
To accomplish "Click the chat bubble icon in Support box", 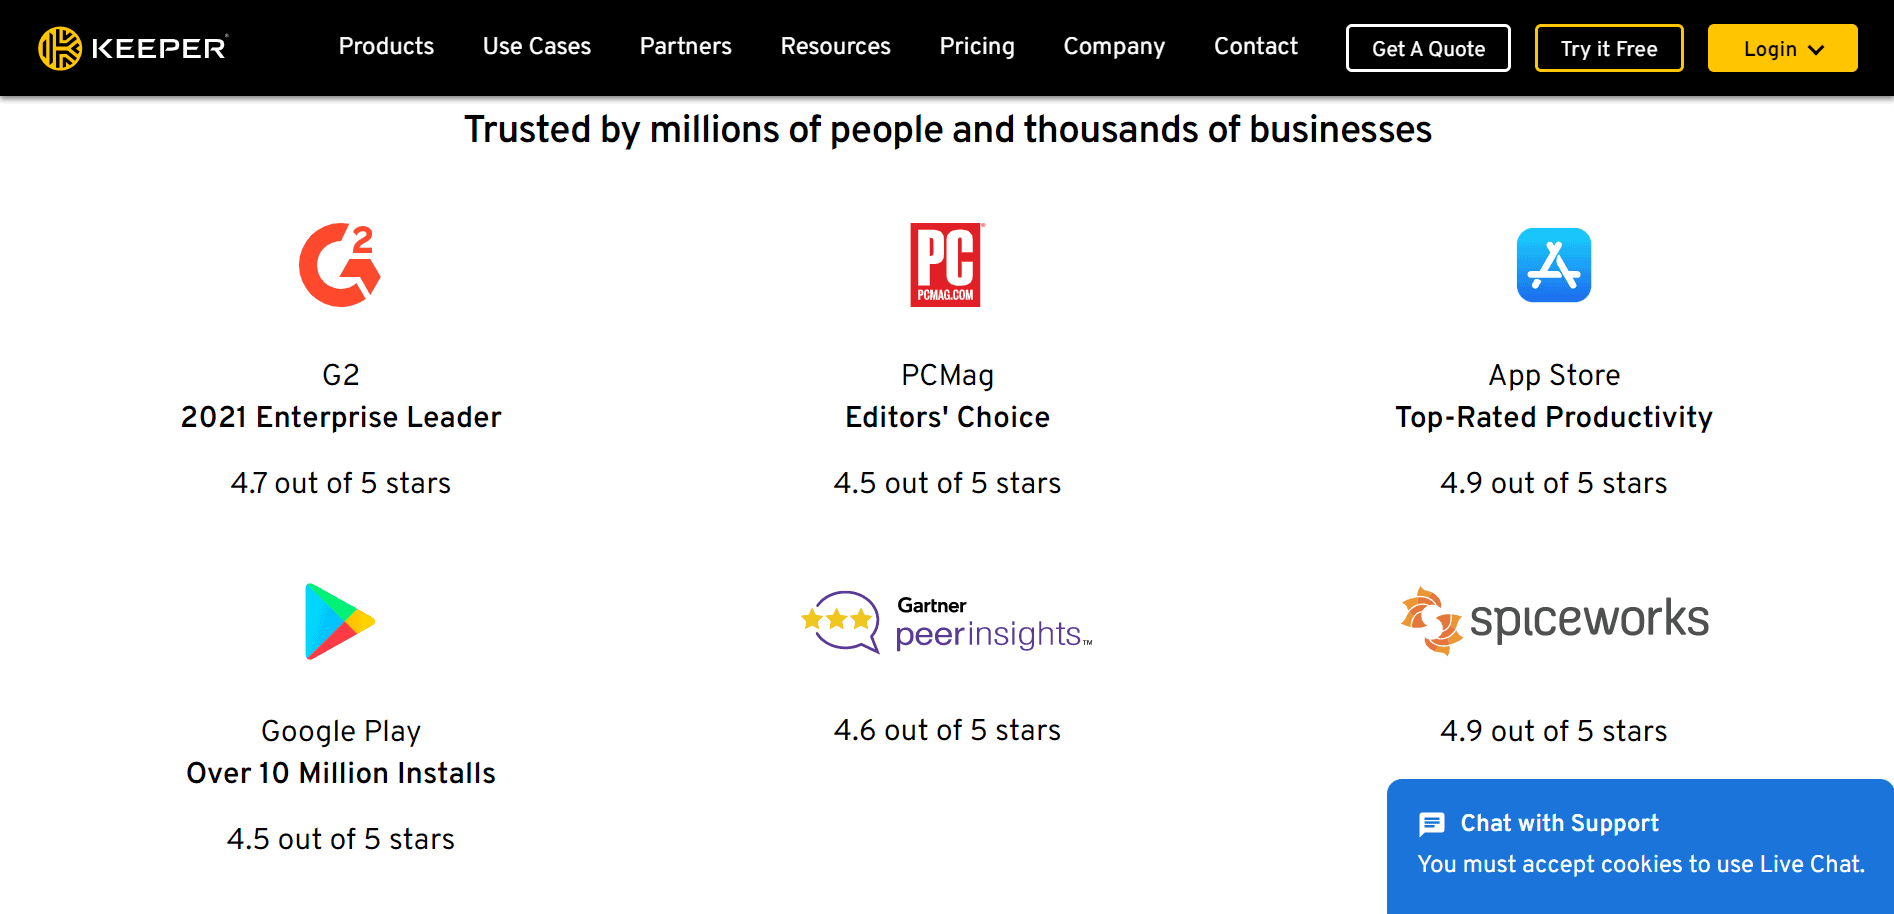I will (1431, 824).
